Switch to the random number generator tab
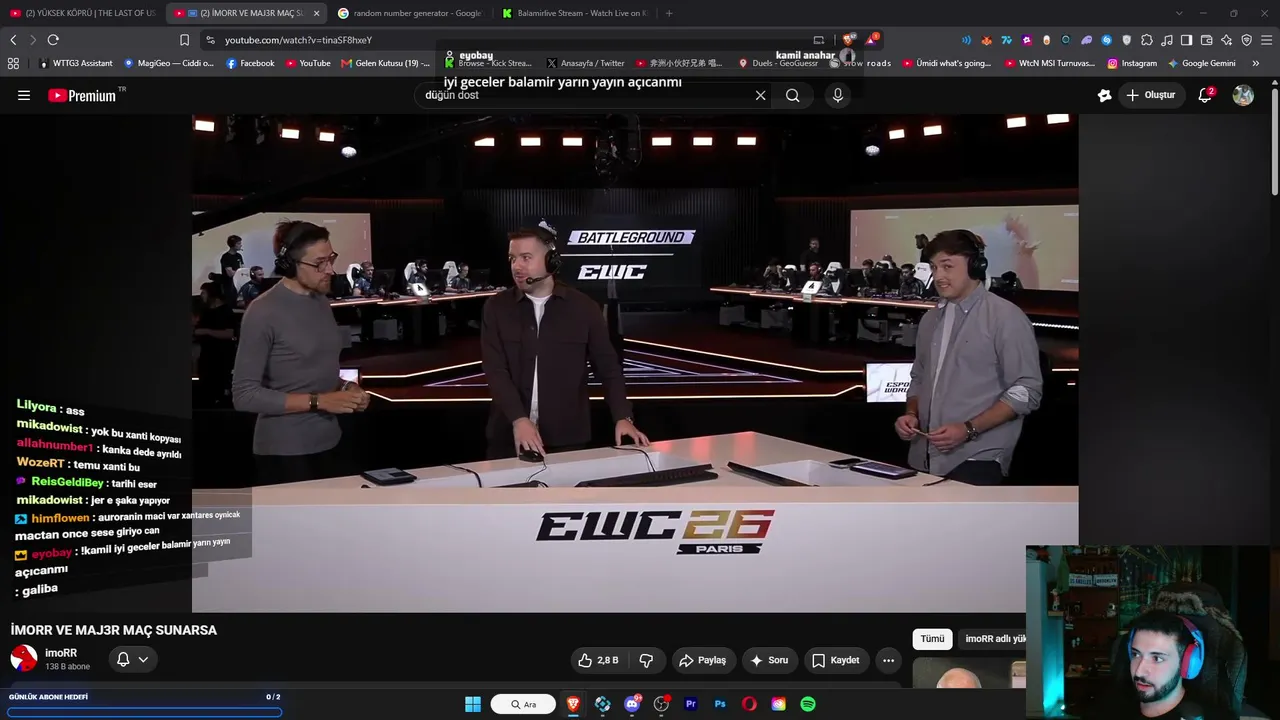 (x=410, y=13)
